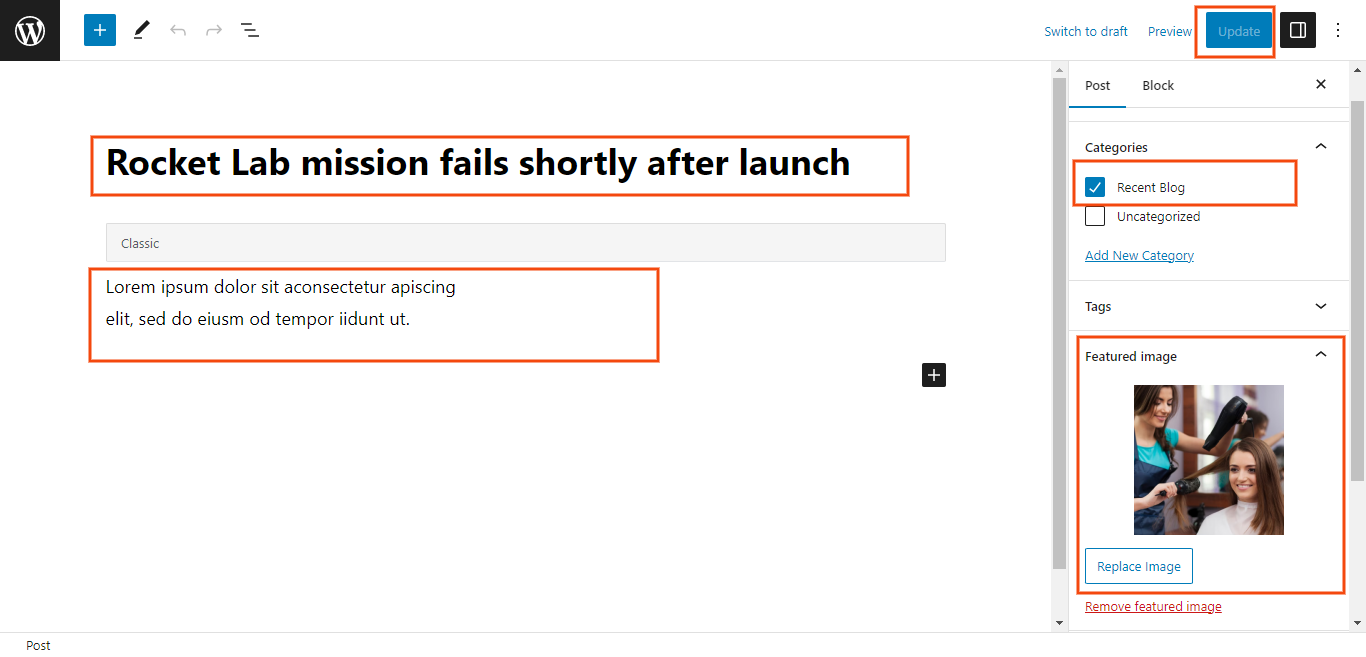The height and width of the screenshot is (657, 1366).
Task: Click the Update button
Action: click(1239, 31)
